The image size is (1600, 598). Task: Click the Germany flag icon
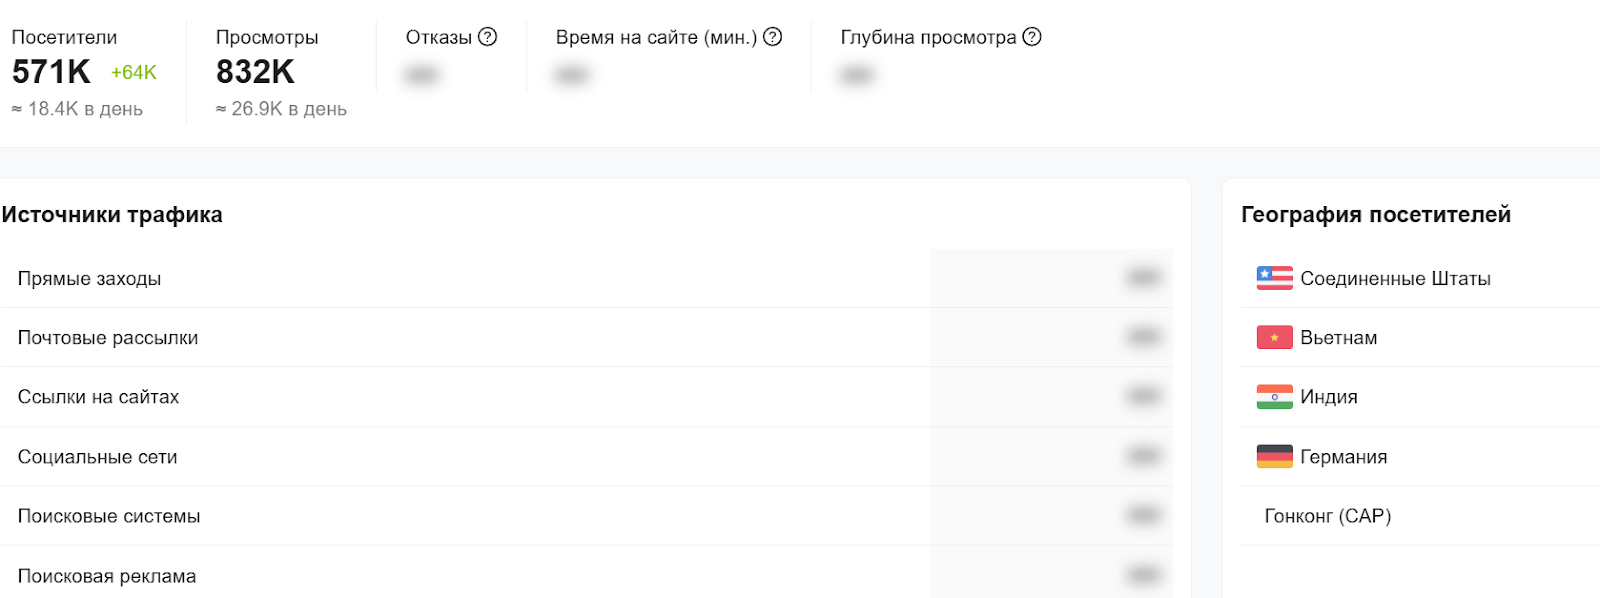click(1274, 457)
